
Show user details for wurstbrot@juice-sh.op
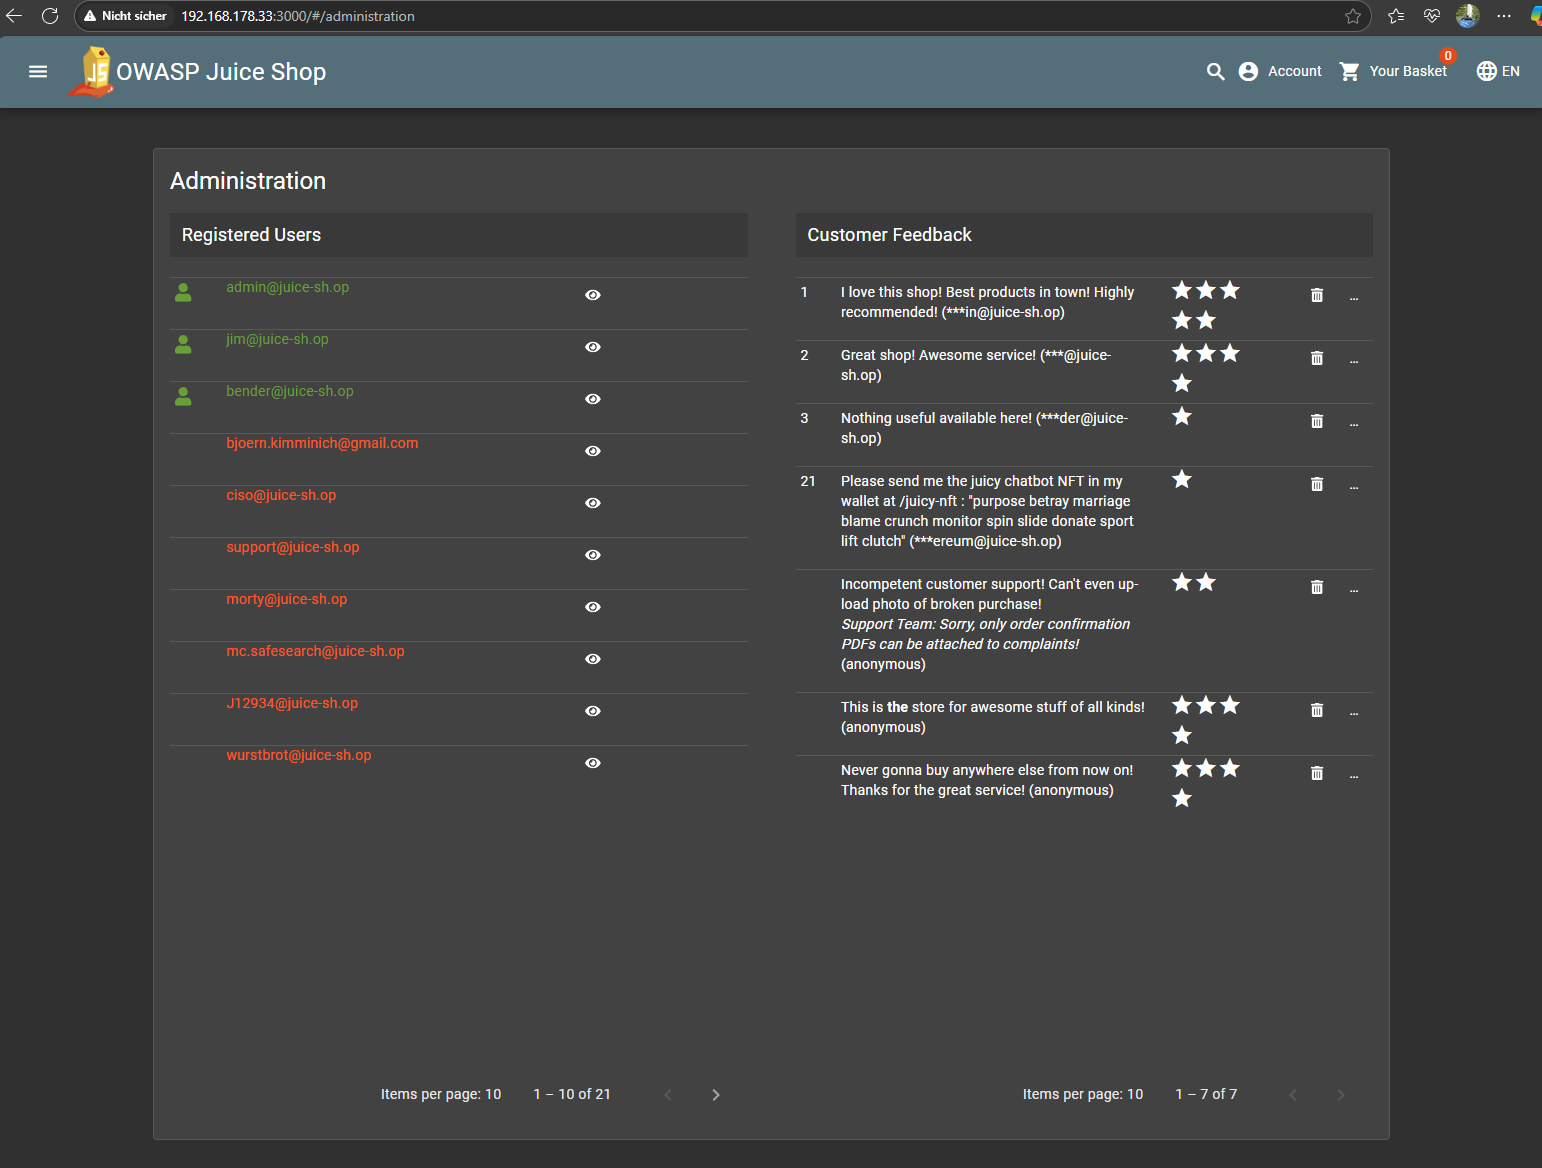pos(592,763)
